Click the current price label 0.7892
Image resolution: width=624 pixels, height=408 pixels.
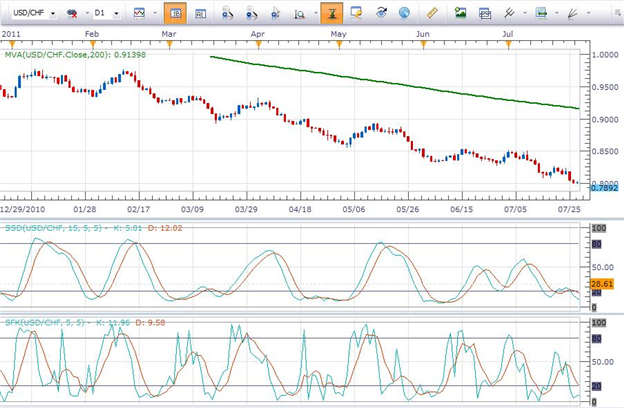[604, 187]
